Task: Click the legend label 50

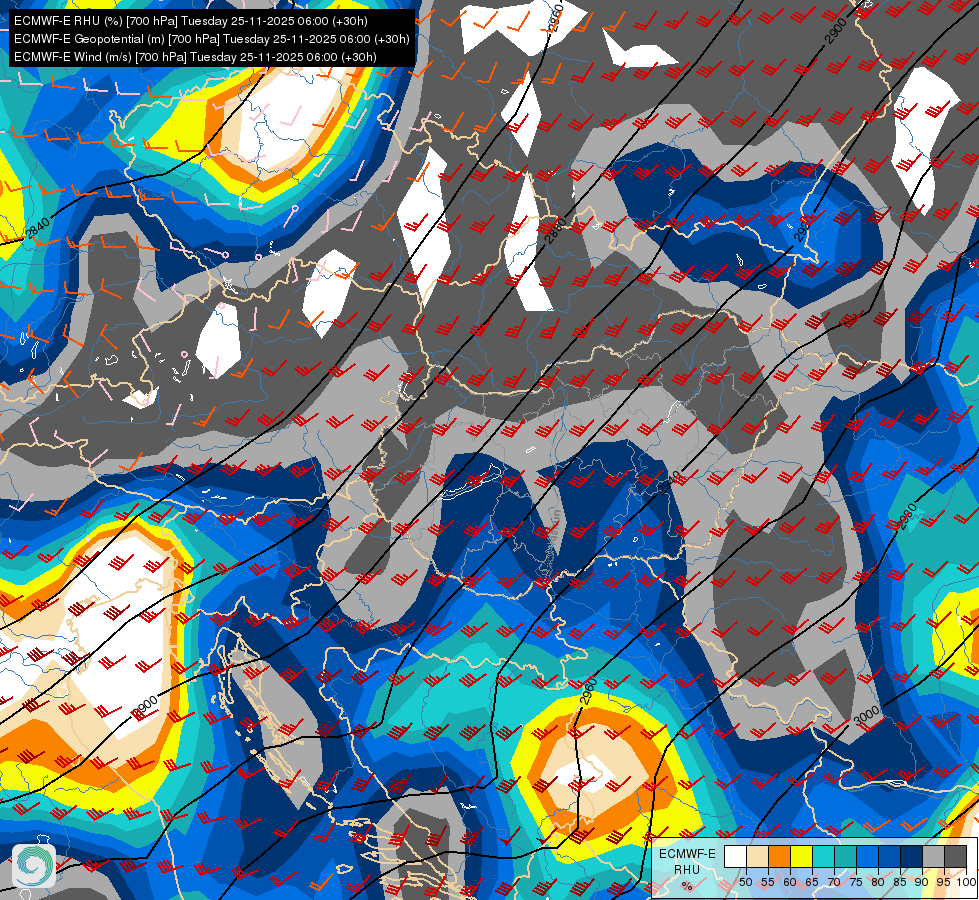Action: click(745, 882)
